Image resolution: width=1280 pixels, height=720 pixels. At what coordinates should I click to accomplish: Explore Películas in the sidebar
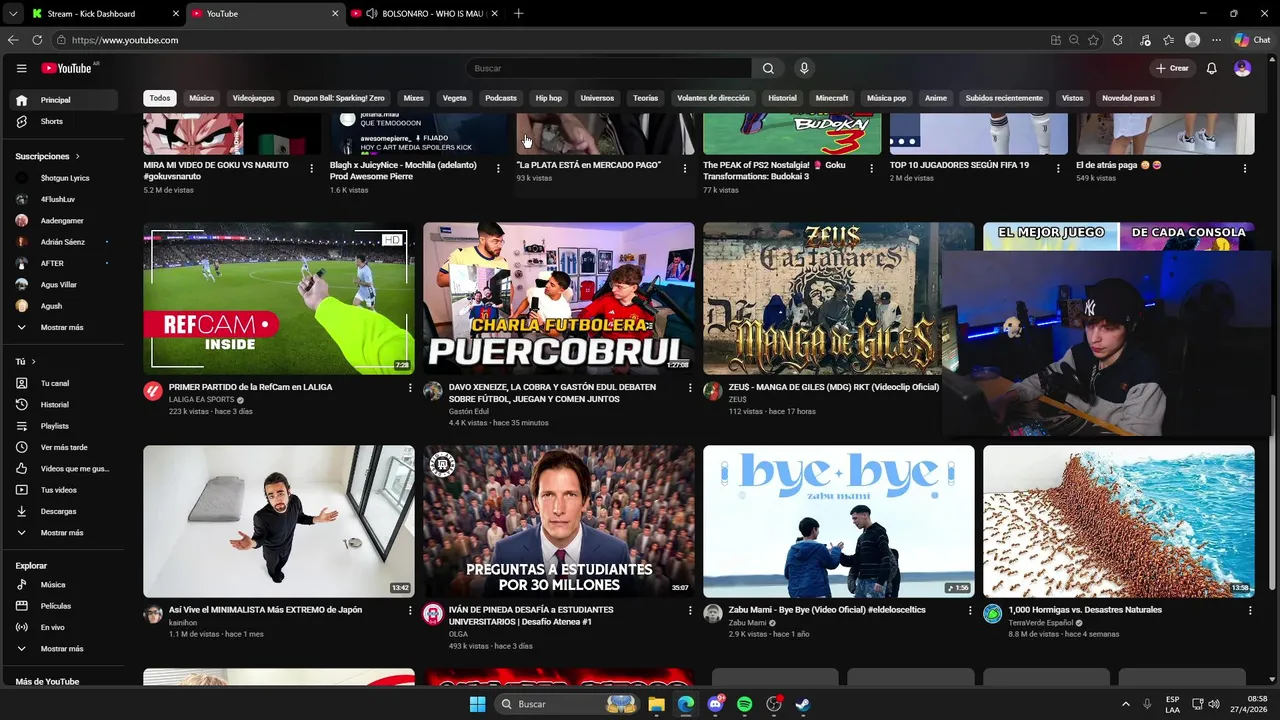64,606
